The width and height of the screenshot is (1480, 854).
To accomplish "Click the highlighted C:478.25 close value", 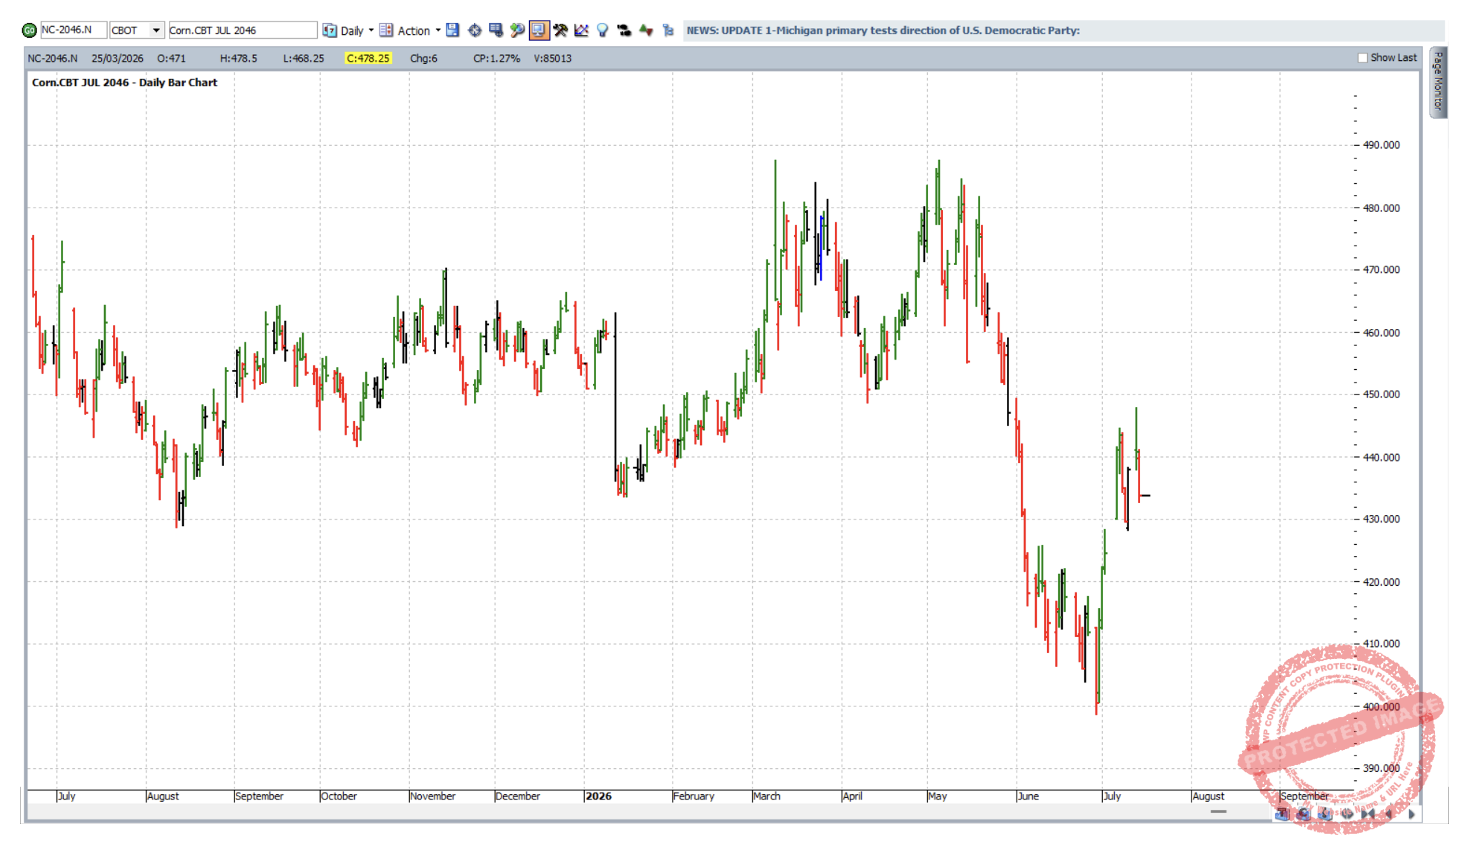I will tap(368, 58).
